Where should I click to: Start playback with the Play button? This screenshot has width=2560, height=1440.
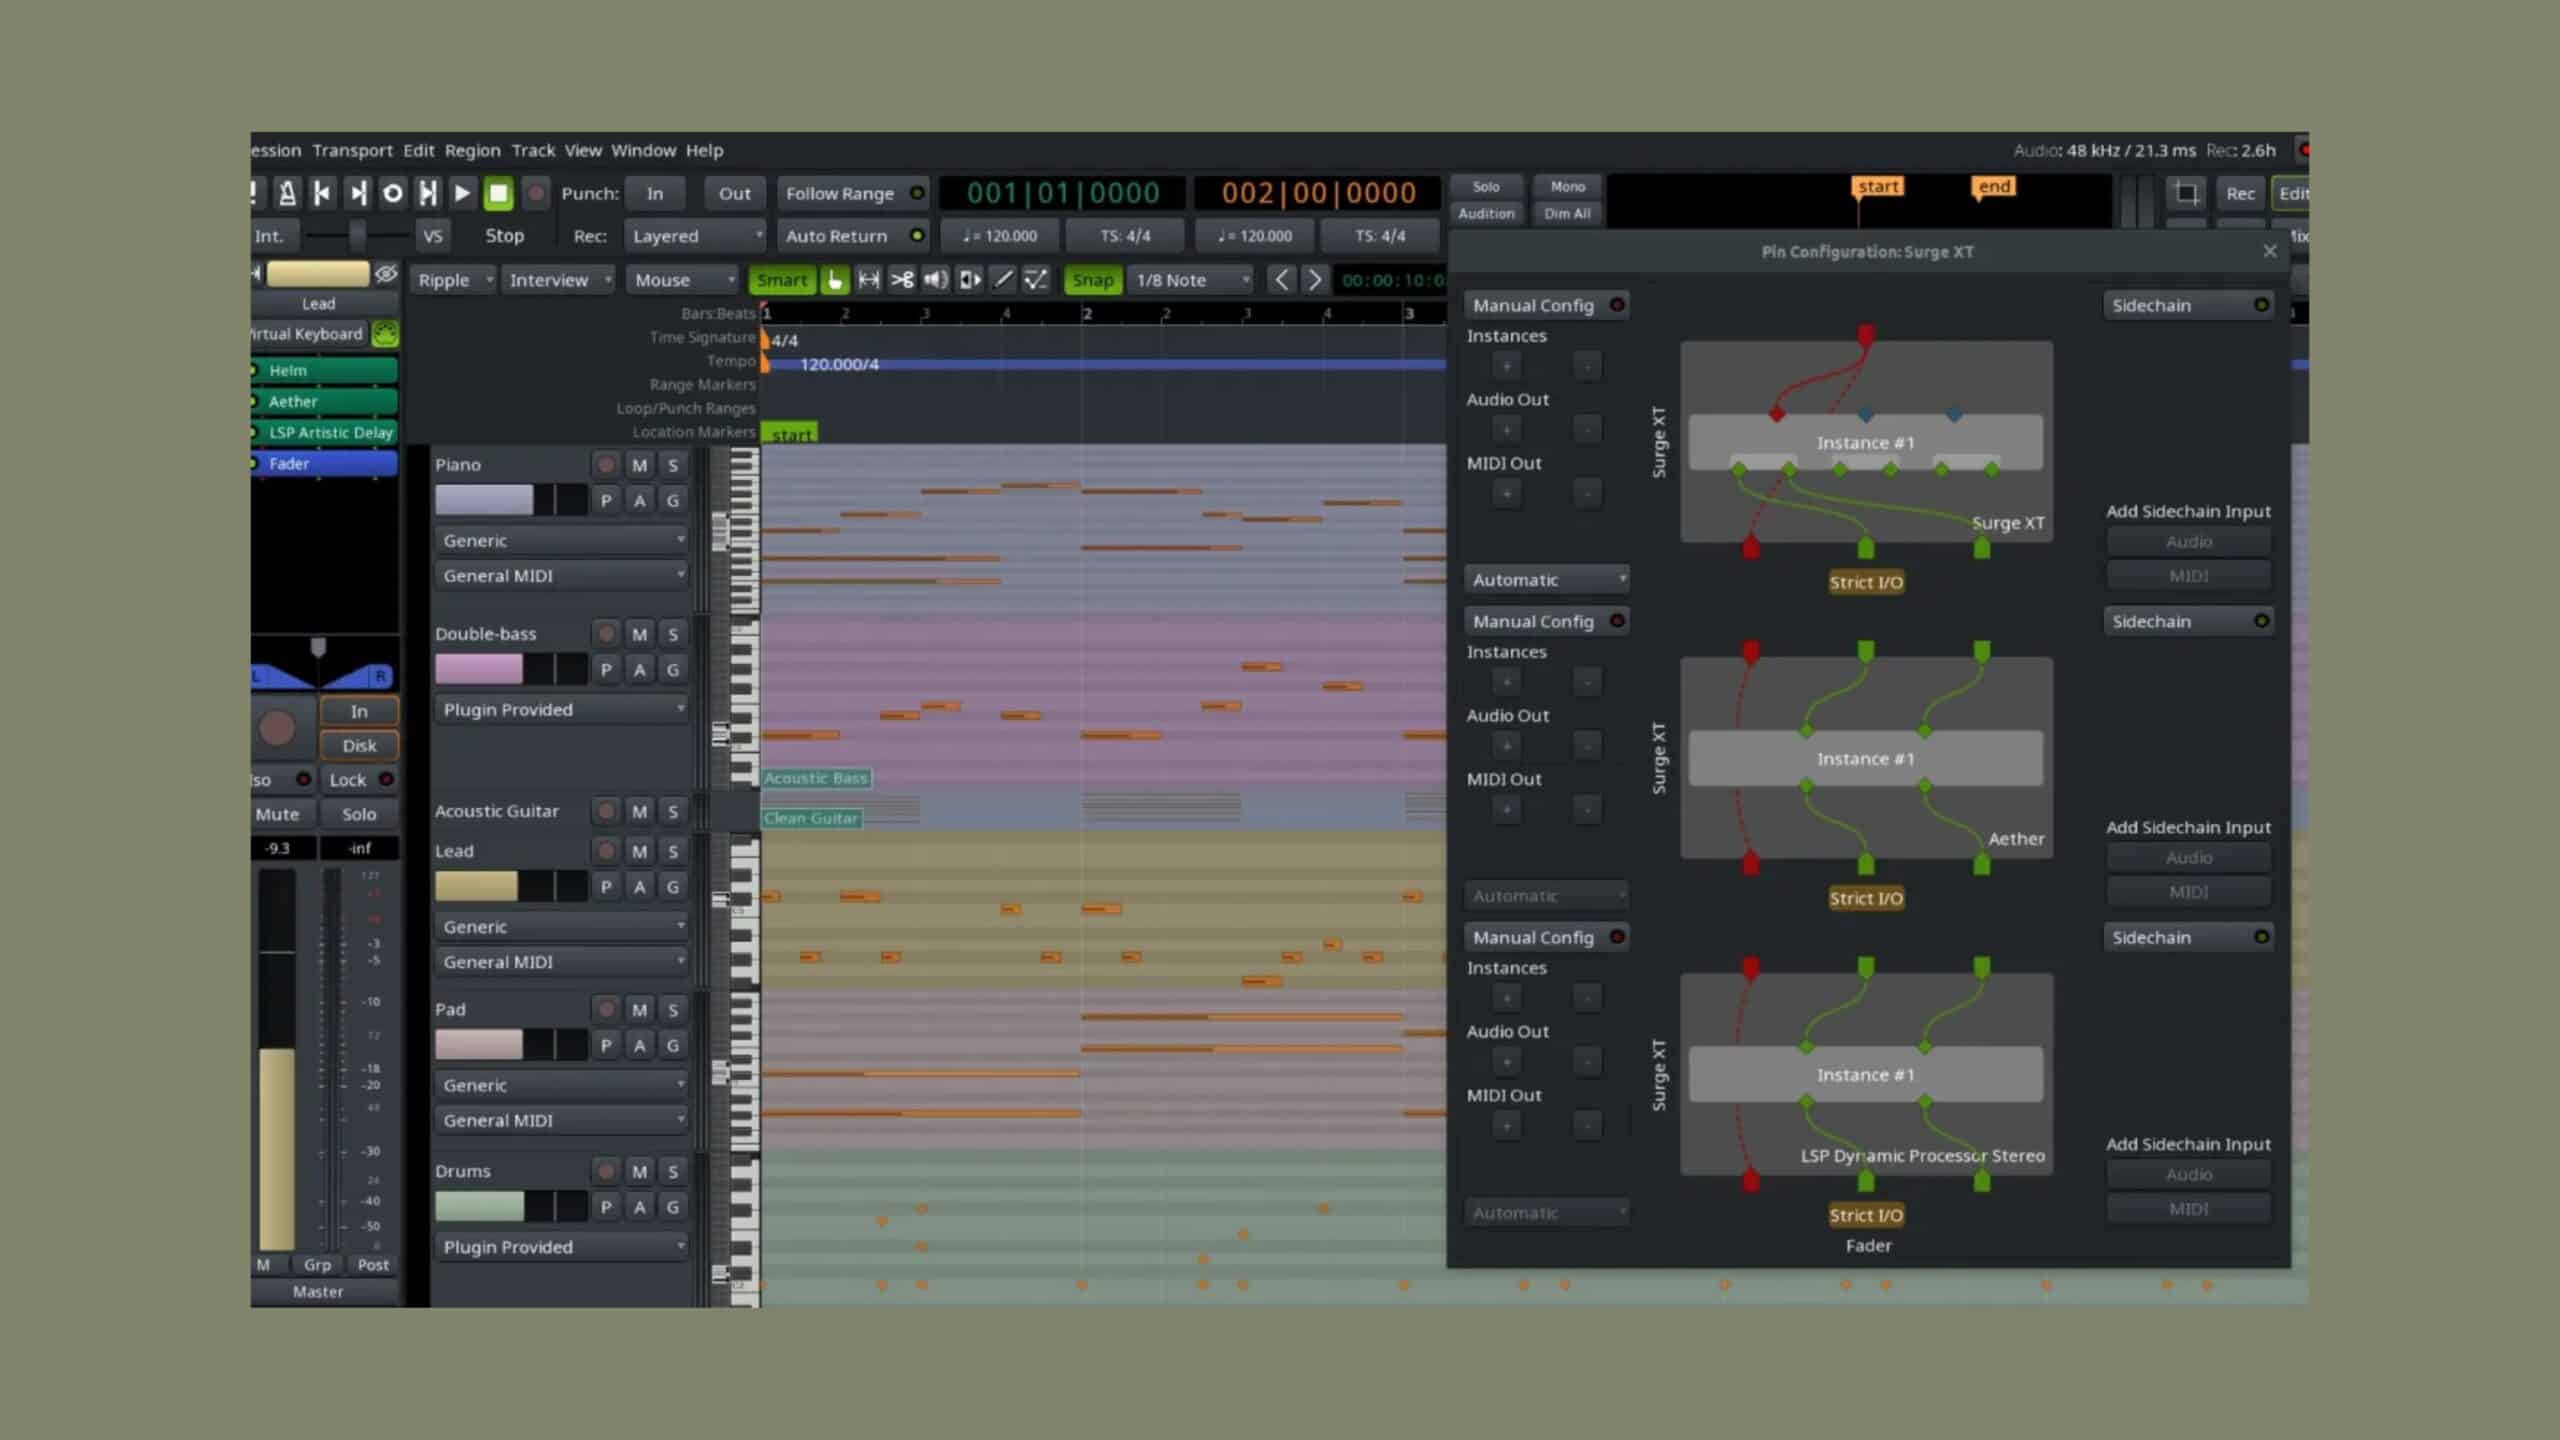(x=462, y=193)
